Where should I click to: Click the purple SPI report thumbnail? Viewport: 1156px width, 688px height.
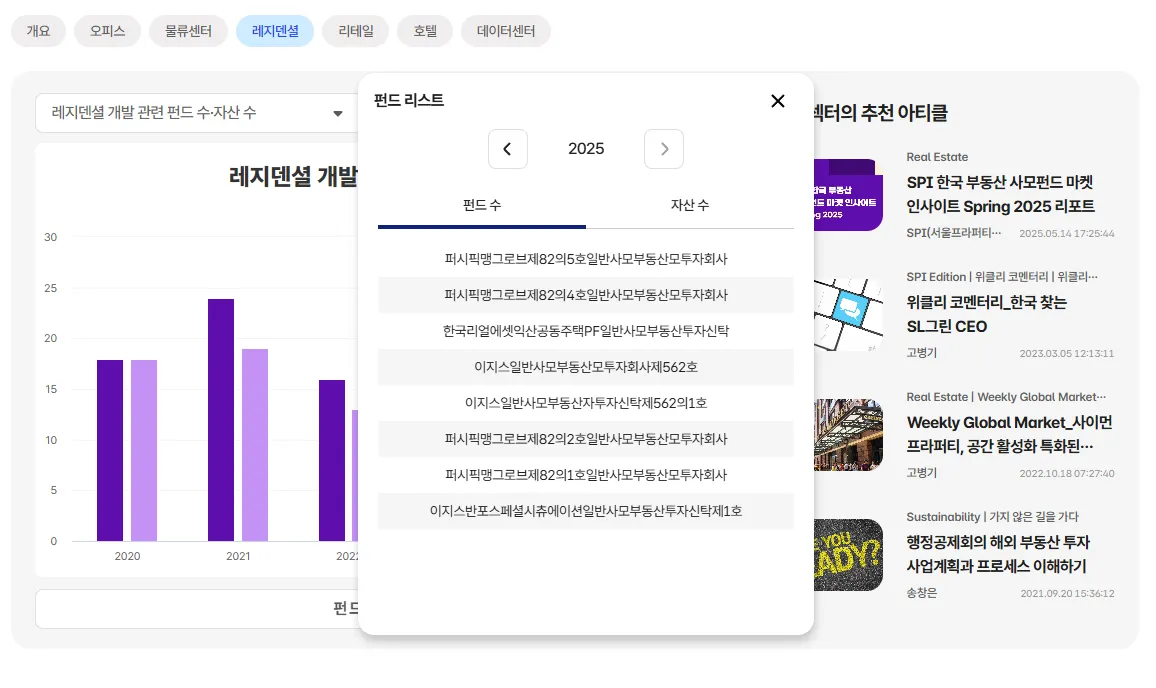[848, 195]
